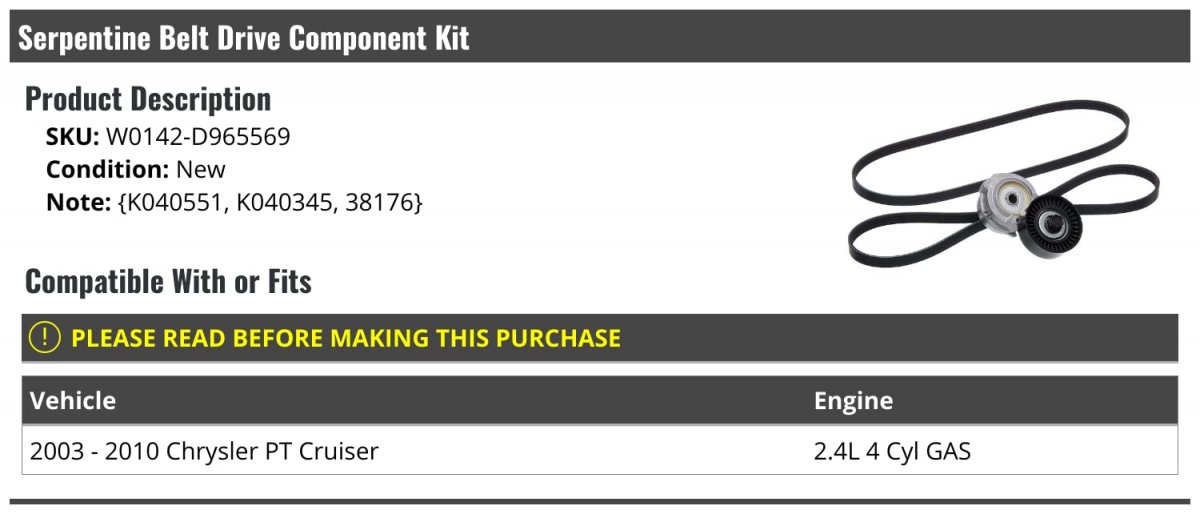Click the SKU number W0142-D965569
The image size is (1200, 514).
[x=198, y=136]
